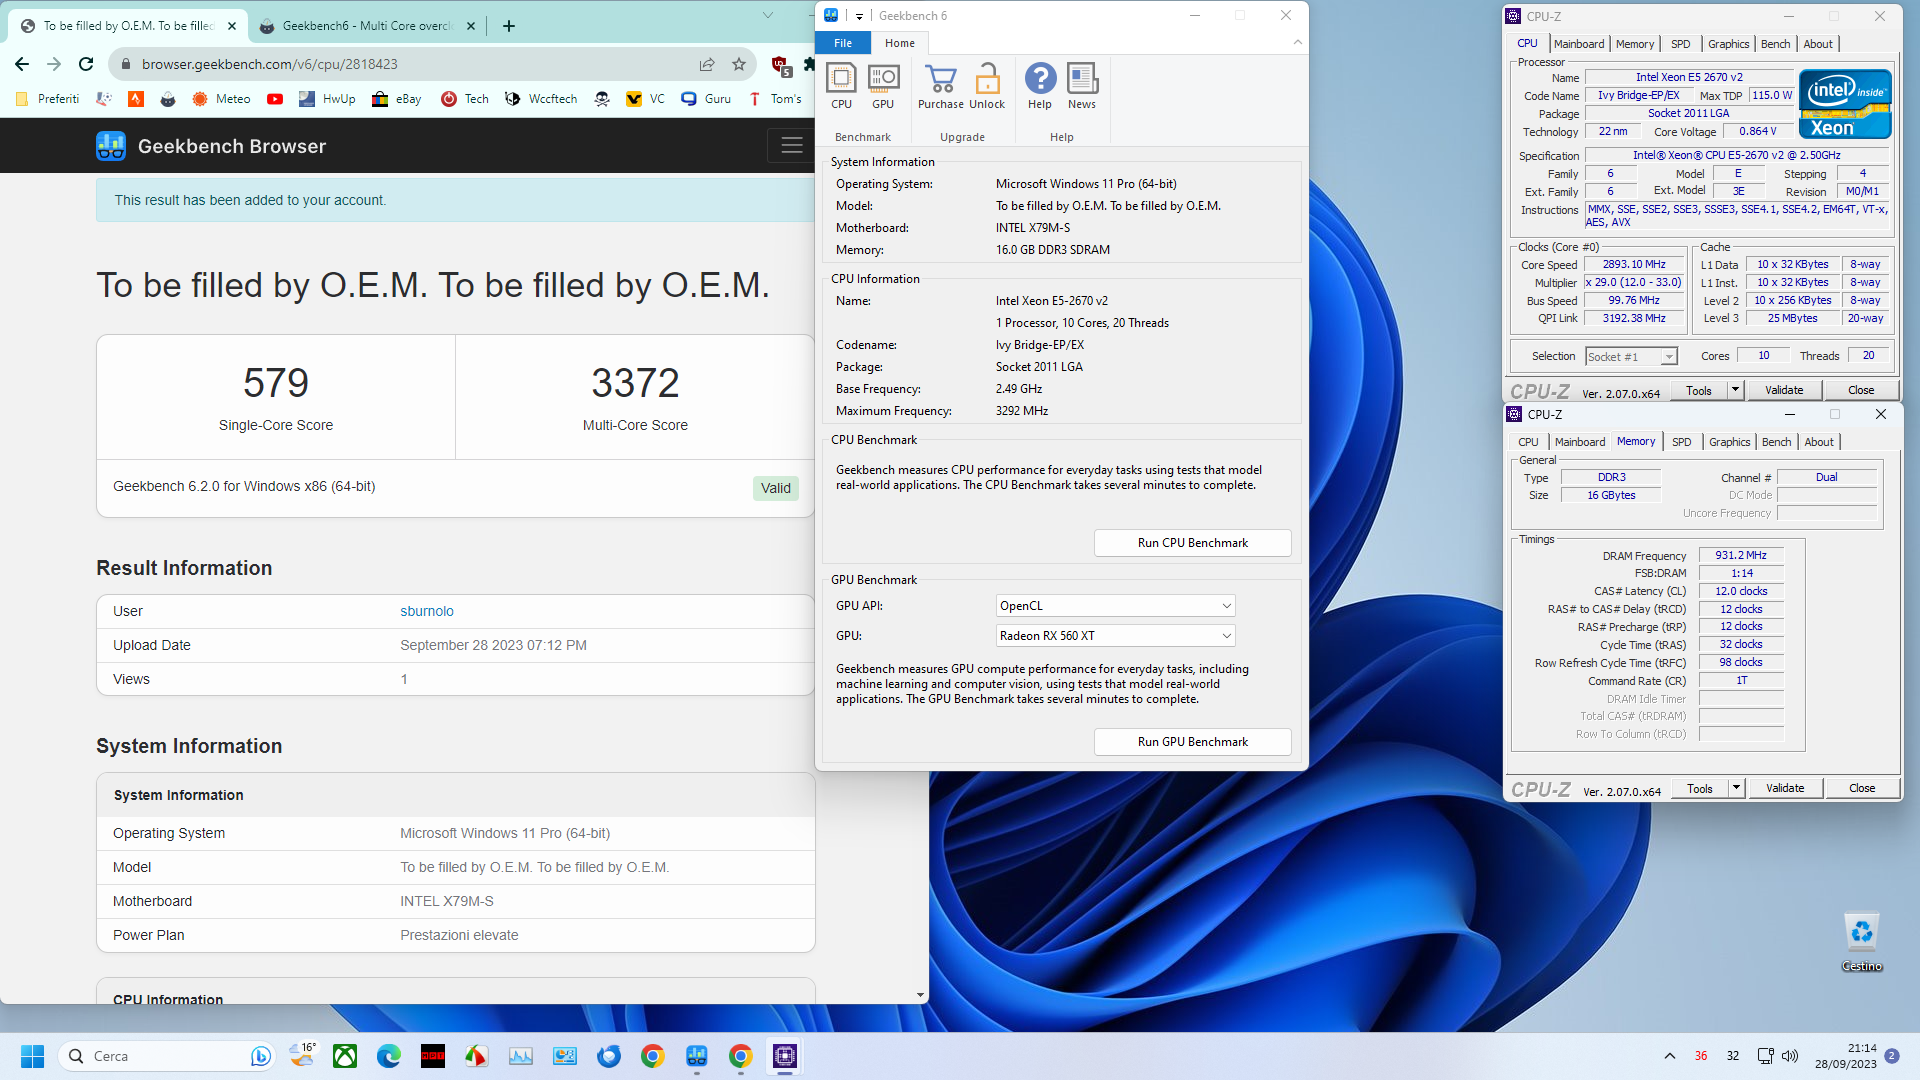Switch to the Geekbench6 Multi Core Chrome tab
Viewport: 1920px width, 1080px height.
pos(367,26)
